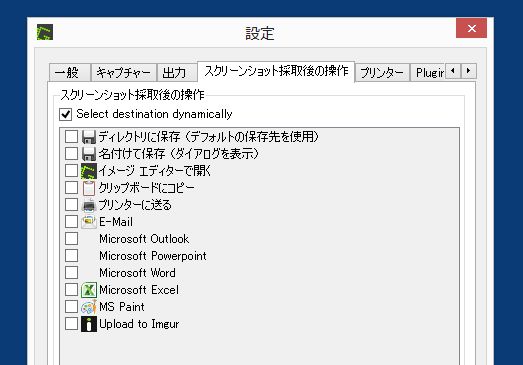Enable the E-Mail destination checkbox

click(71, 222)
